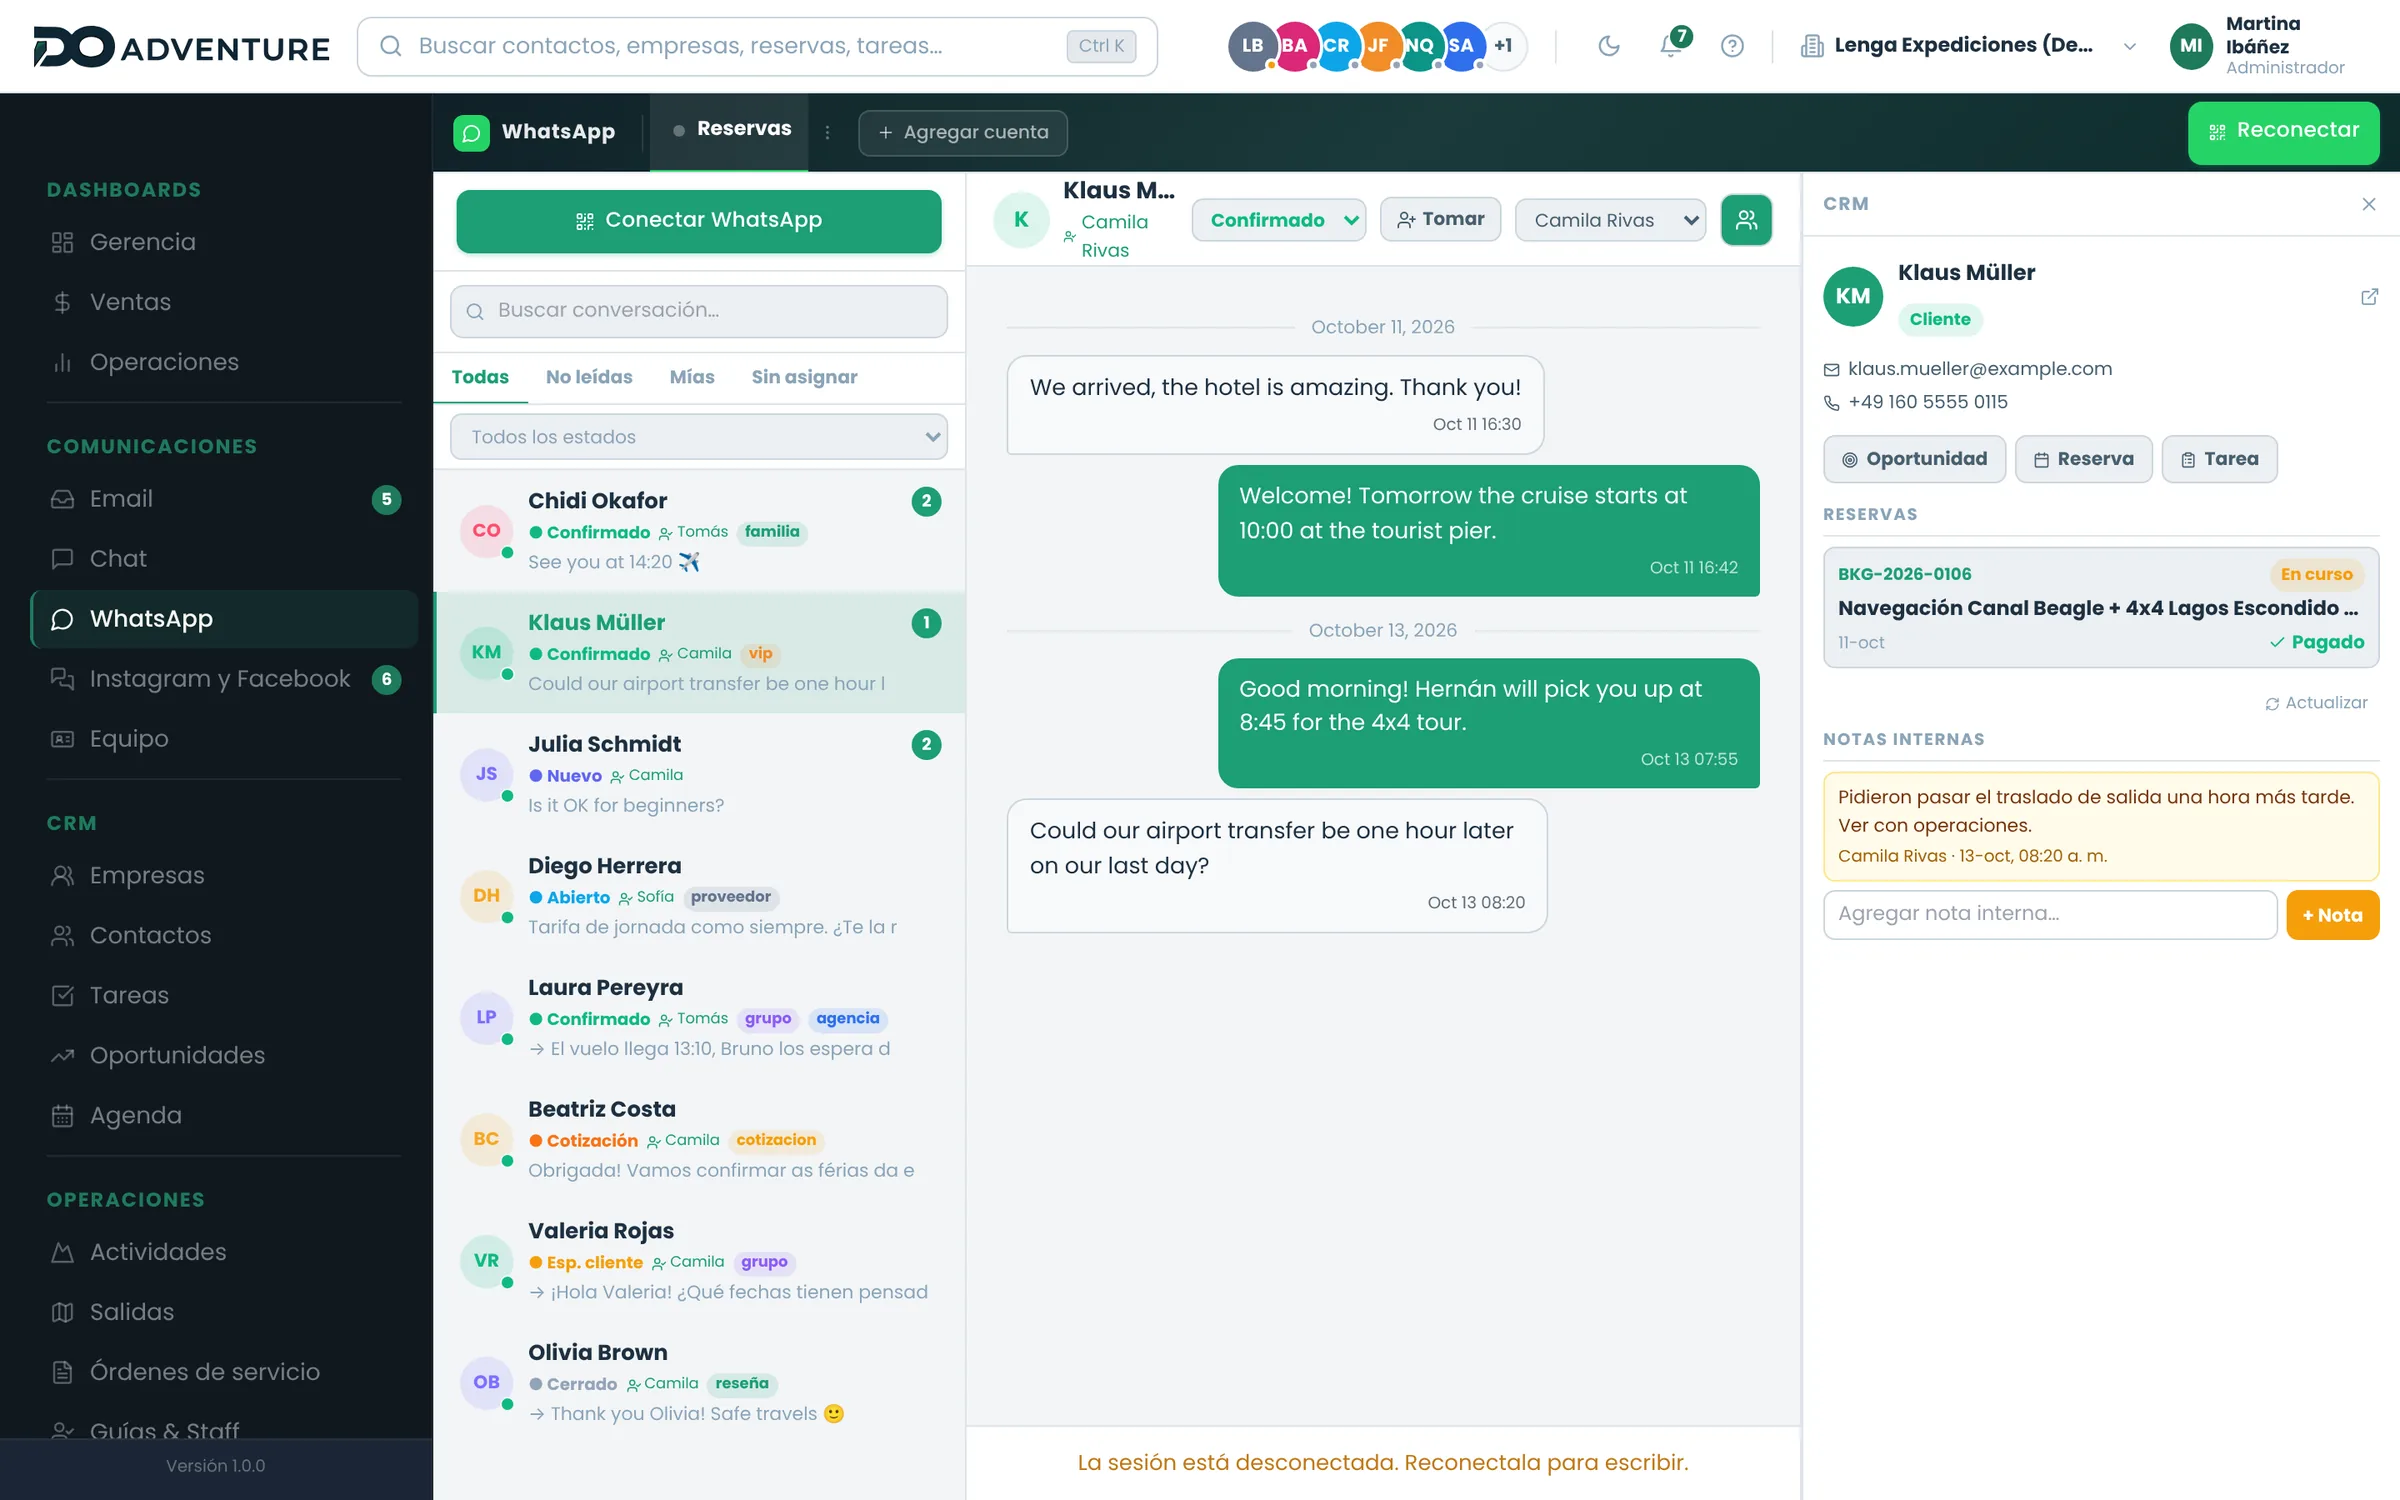This screenshot has height=1500, width=2400.
Task: Select Sin asignar tab
Action: click(804, 377)
